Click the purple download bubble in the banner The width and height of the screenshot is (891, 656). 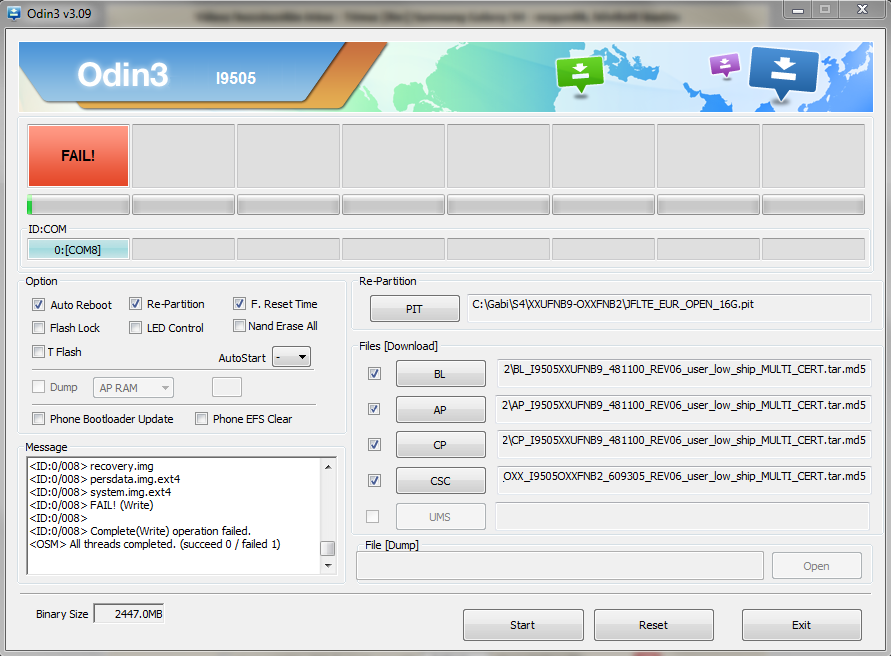725,65
